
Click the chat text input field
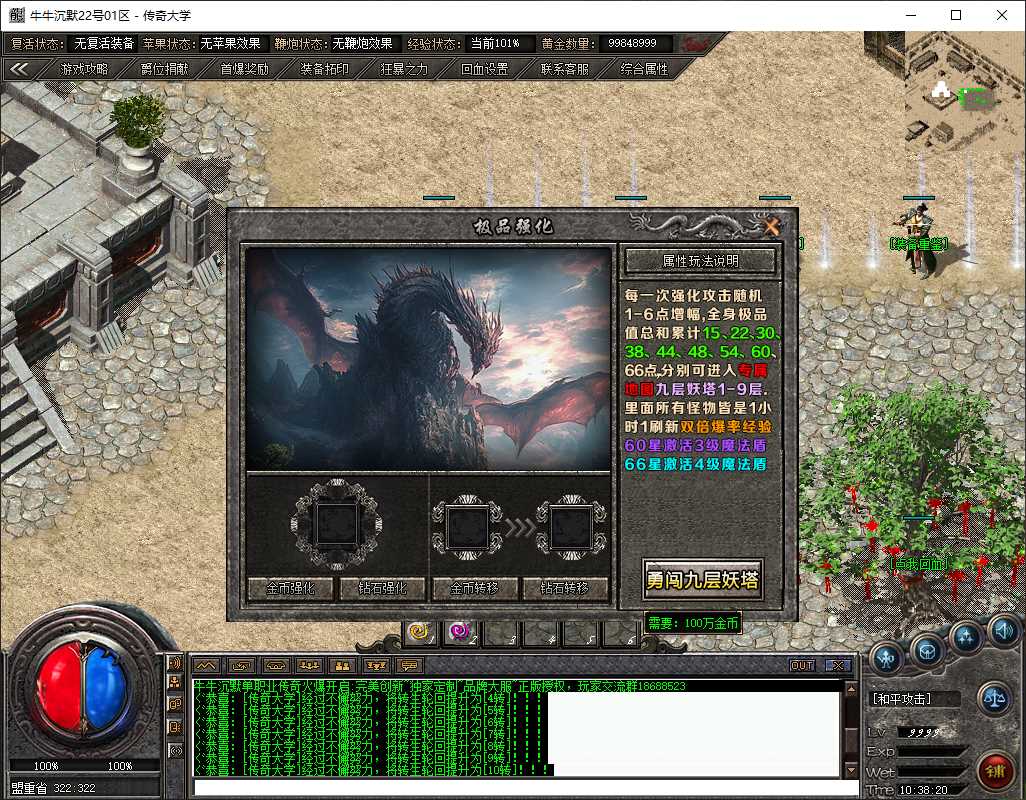point(526,788)
